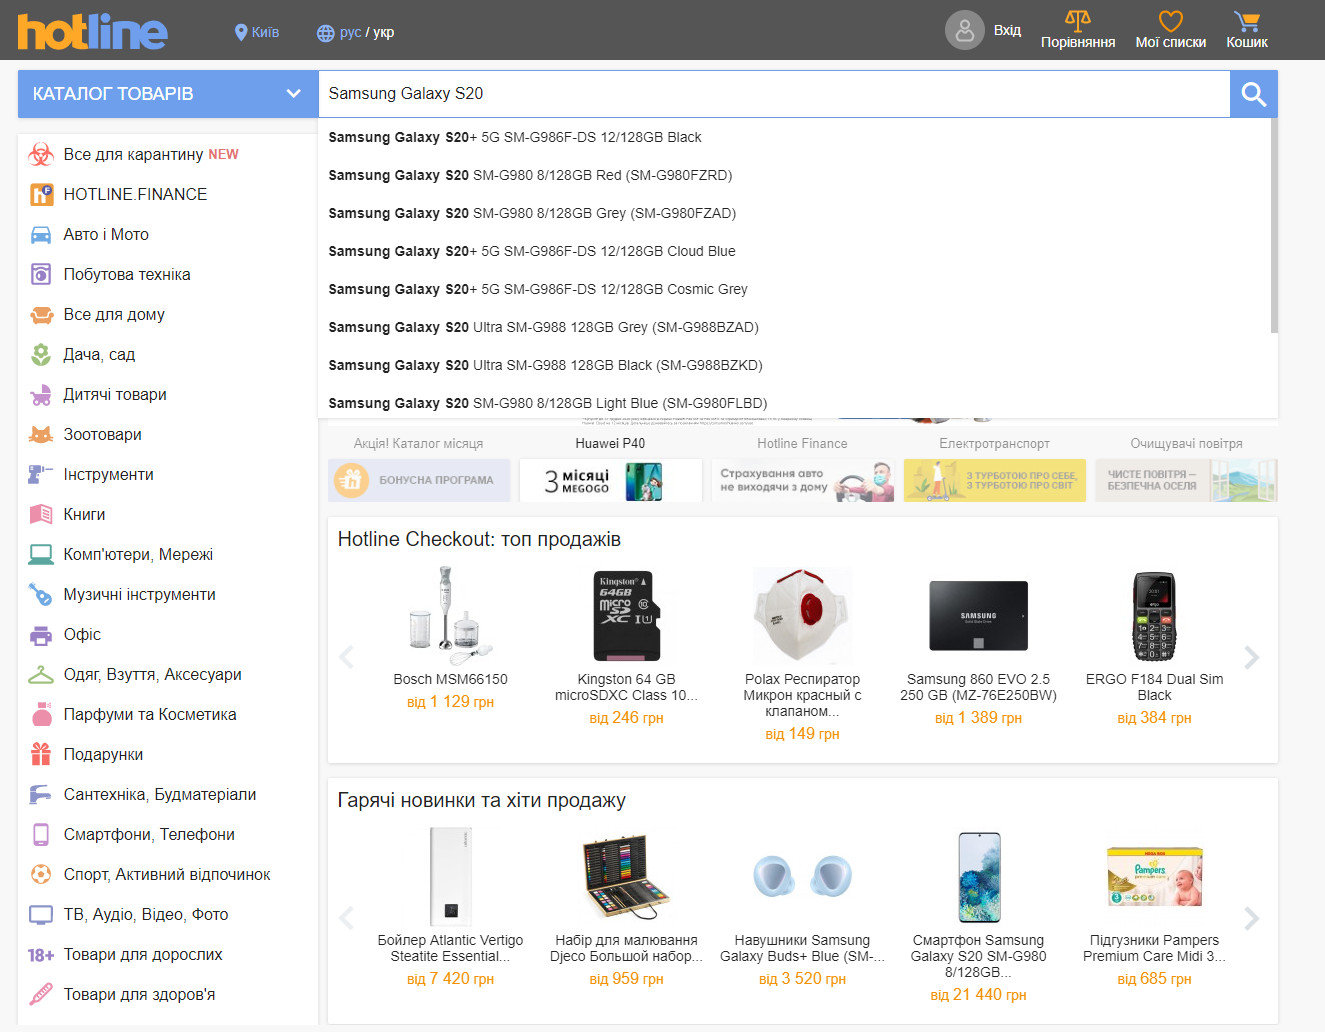Click the Samsung Galaxy S20 search field
This screenshot has height=1032, width=1325.
pyautogui.click(x=774, y=94)
